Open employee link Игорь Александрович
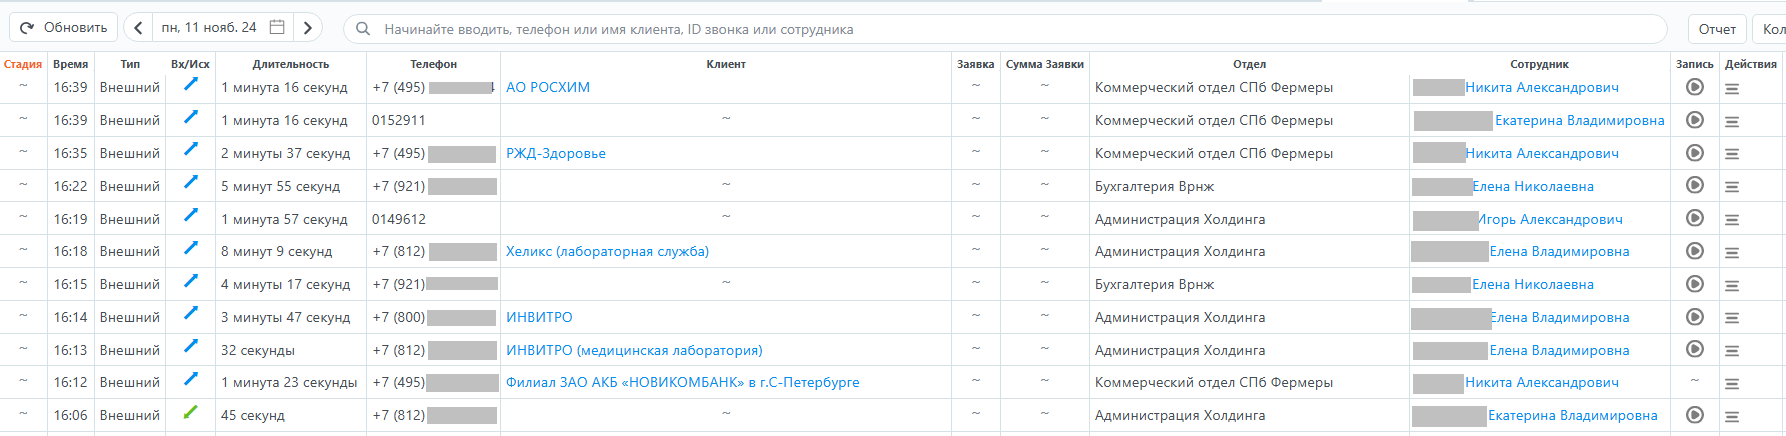Screen dimensions: 1786x436 click(x=1550, y=219)
